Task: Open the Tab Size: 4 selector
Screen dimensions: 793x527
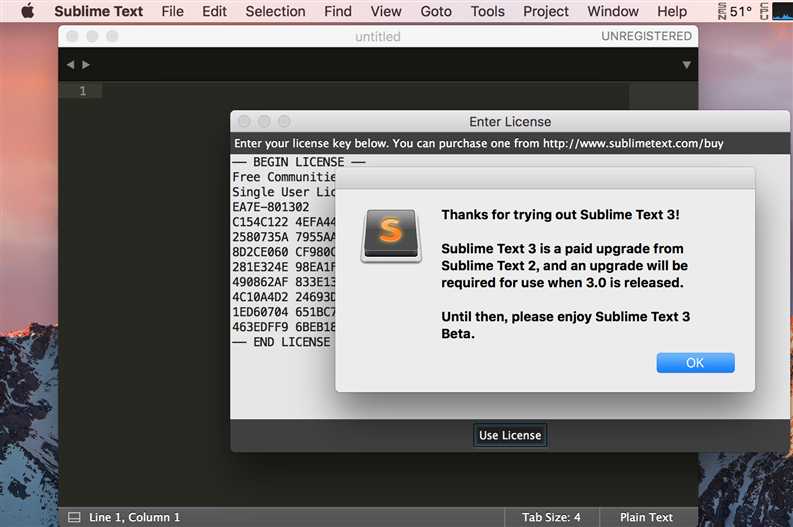Action: click(551, 517)
